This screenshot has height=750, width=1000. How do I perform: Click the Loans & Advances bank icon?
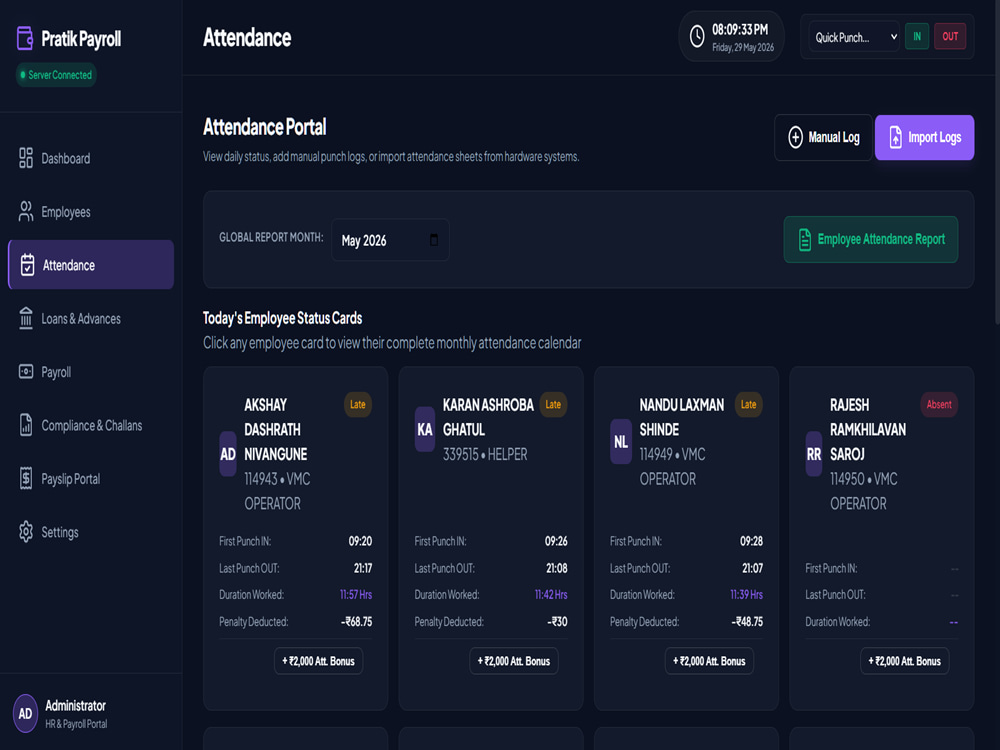26,318
